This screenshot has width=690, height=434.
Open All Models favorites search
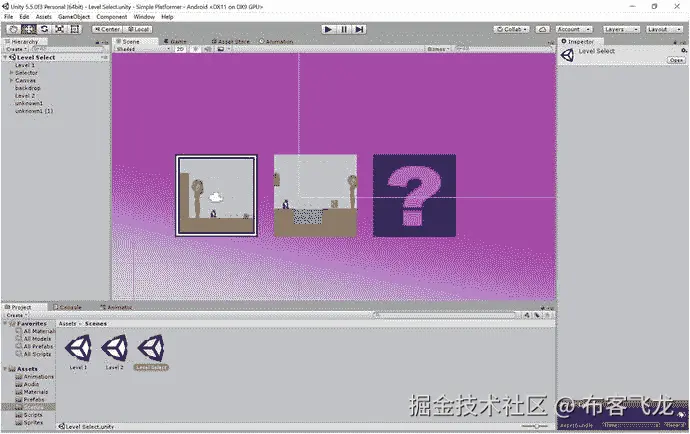click(33, 339)
